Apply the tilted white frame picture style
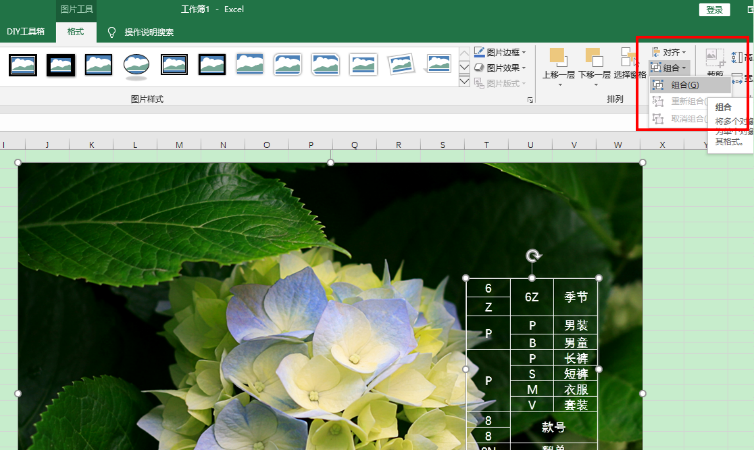Viewport: 754px width, 450px height. (x=401, y=64)
